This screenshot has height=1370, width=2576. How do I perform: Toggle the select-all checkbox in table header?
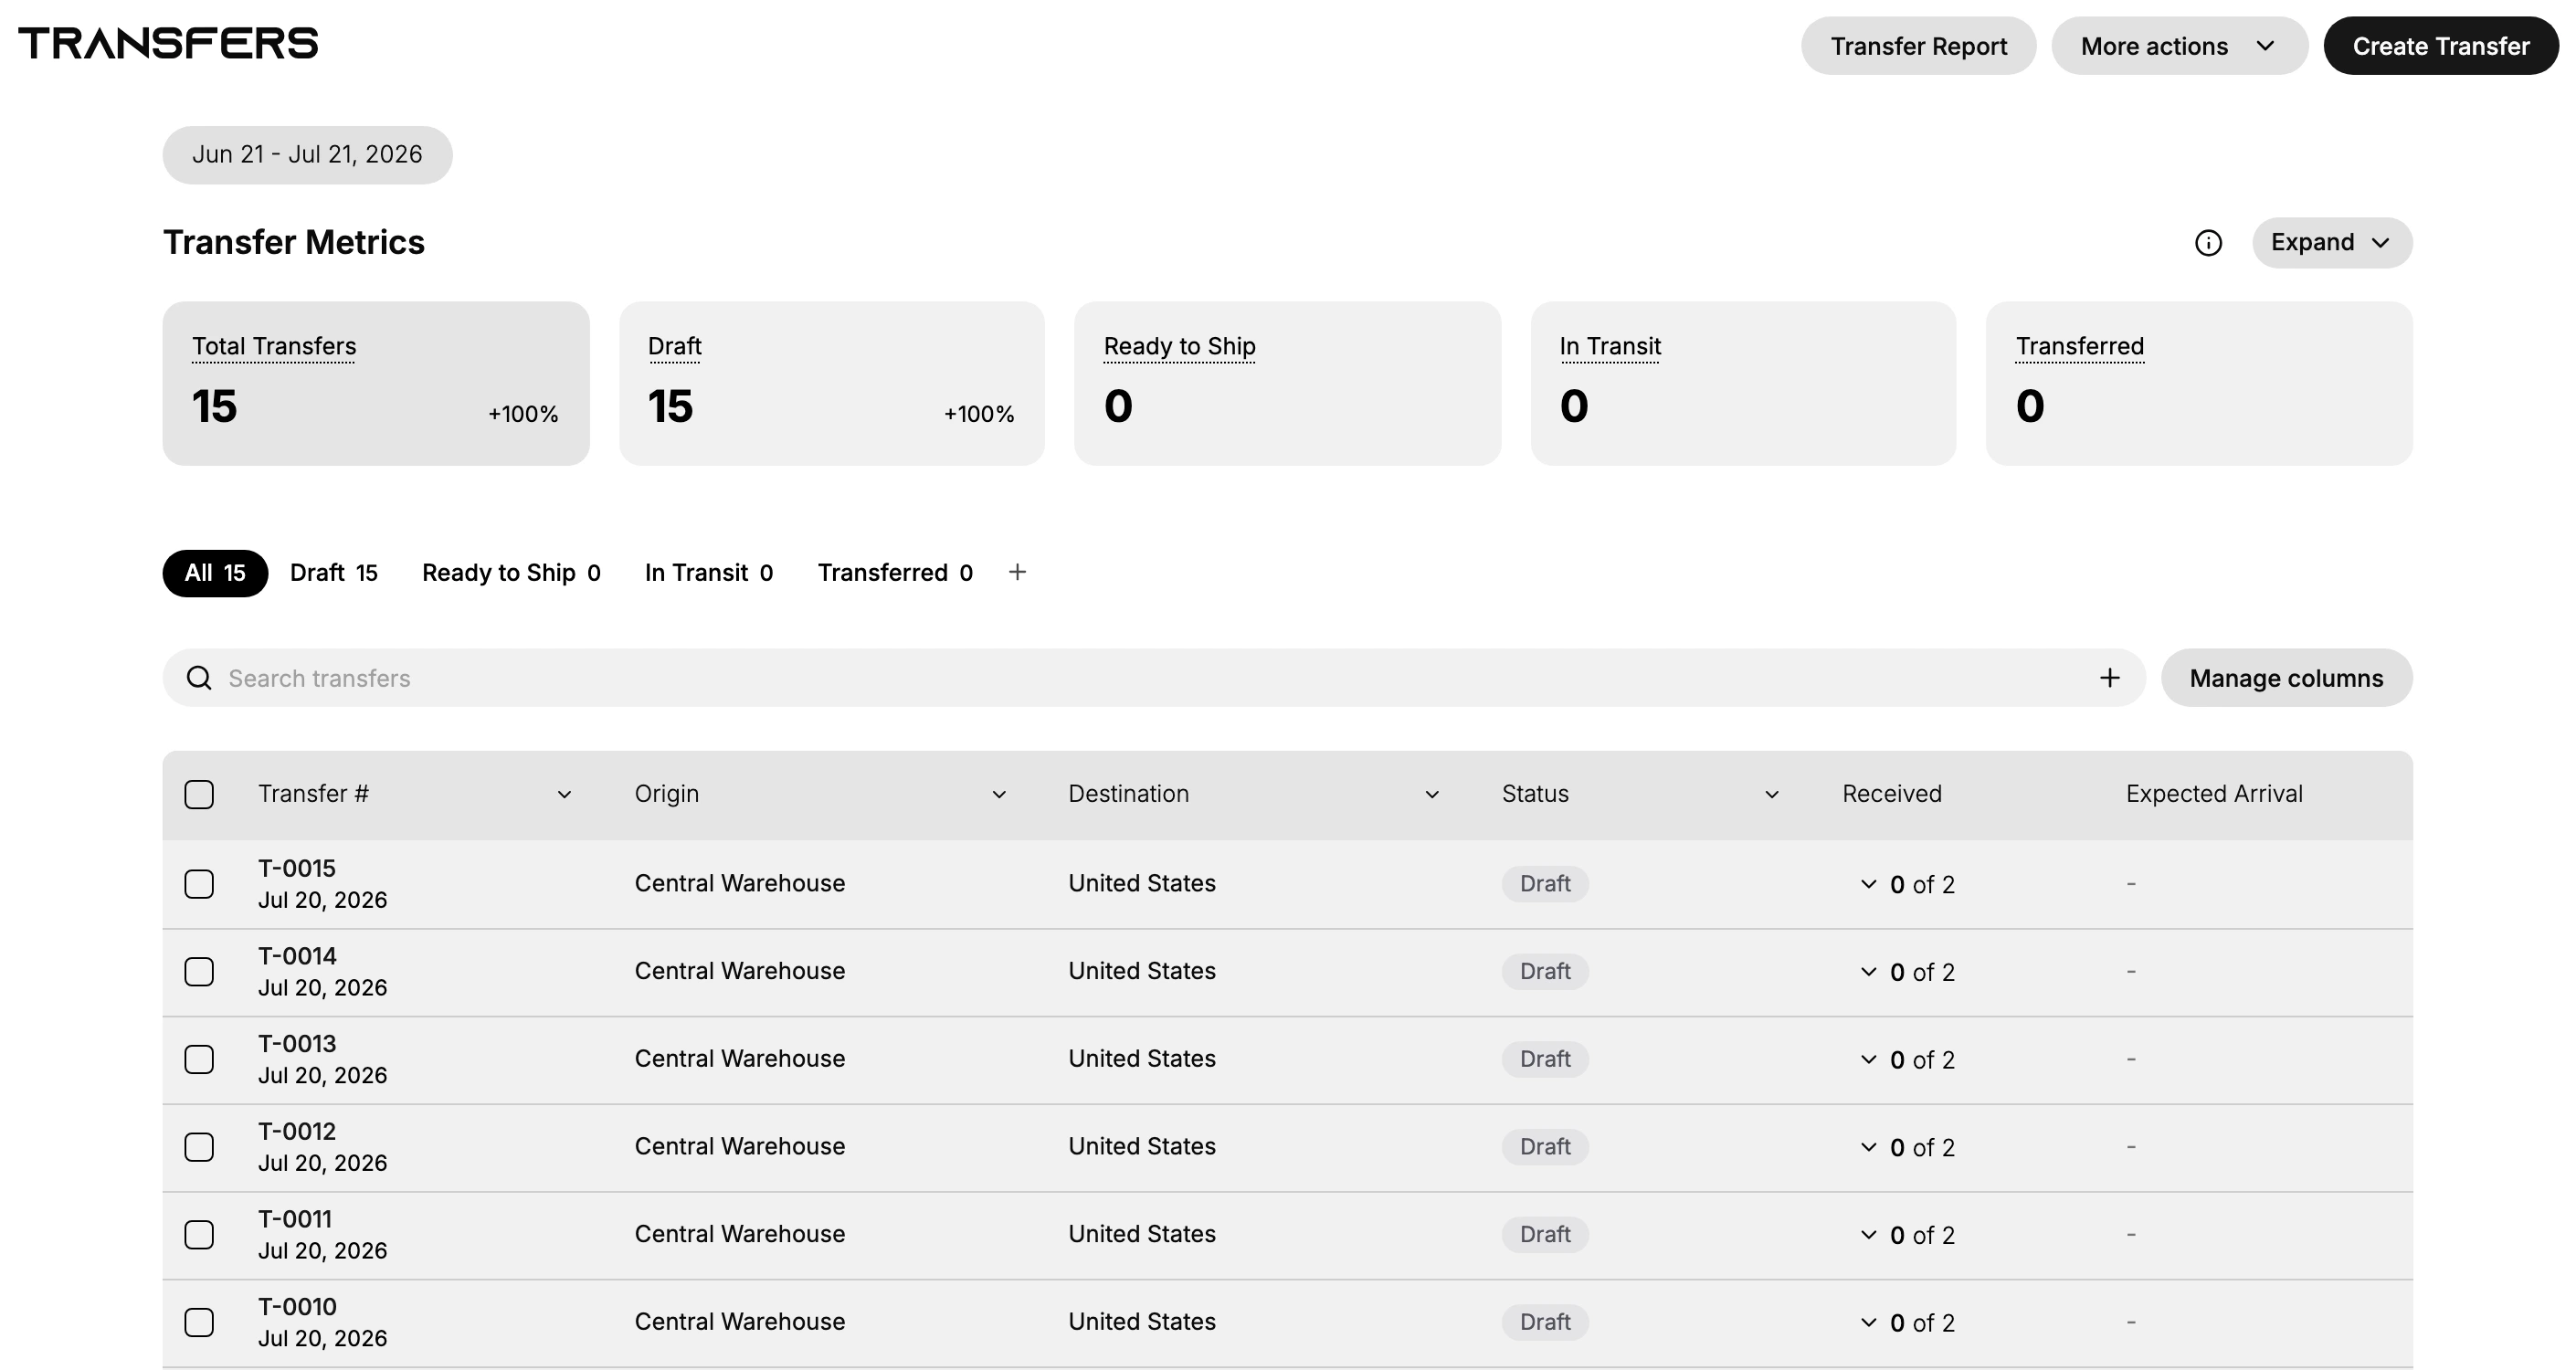pos(199,795)
